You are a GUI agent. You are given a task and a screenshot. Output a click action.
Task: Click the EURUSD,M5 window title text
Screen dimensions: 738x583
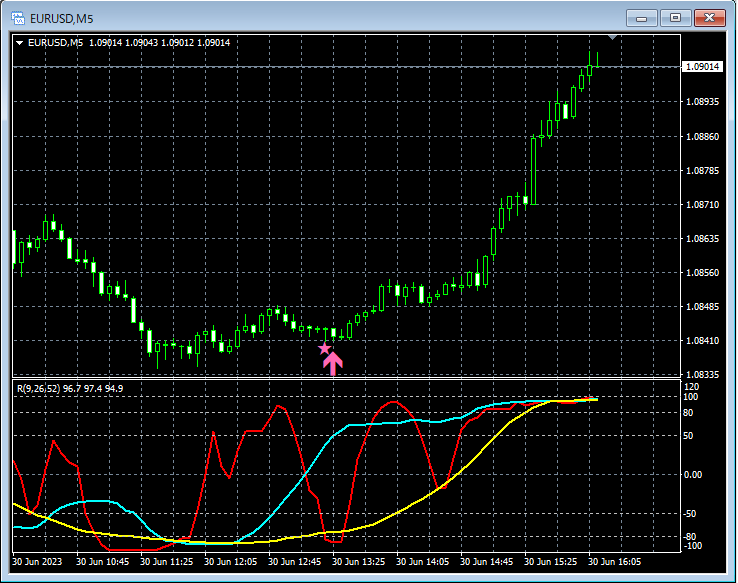tap(62, 19)
